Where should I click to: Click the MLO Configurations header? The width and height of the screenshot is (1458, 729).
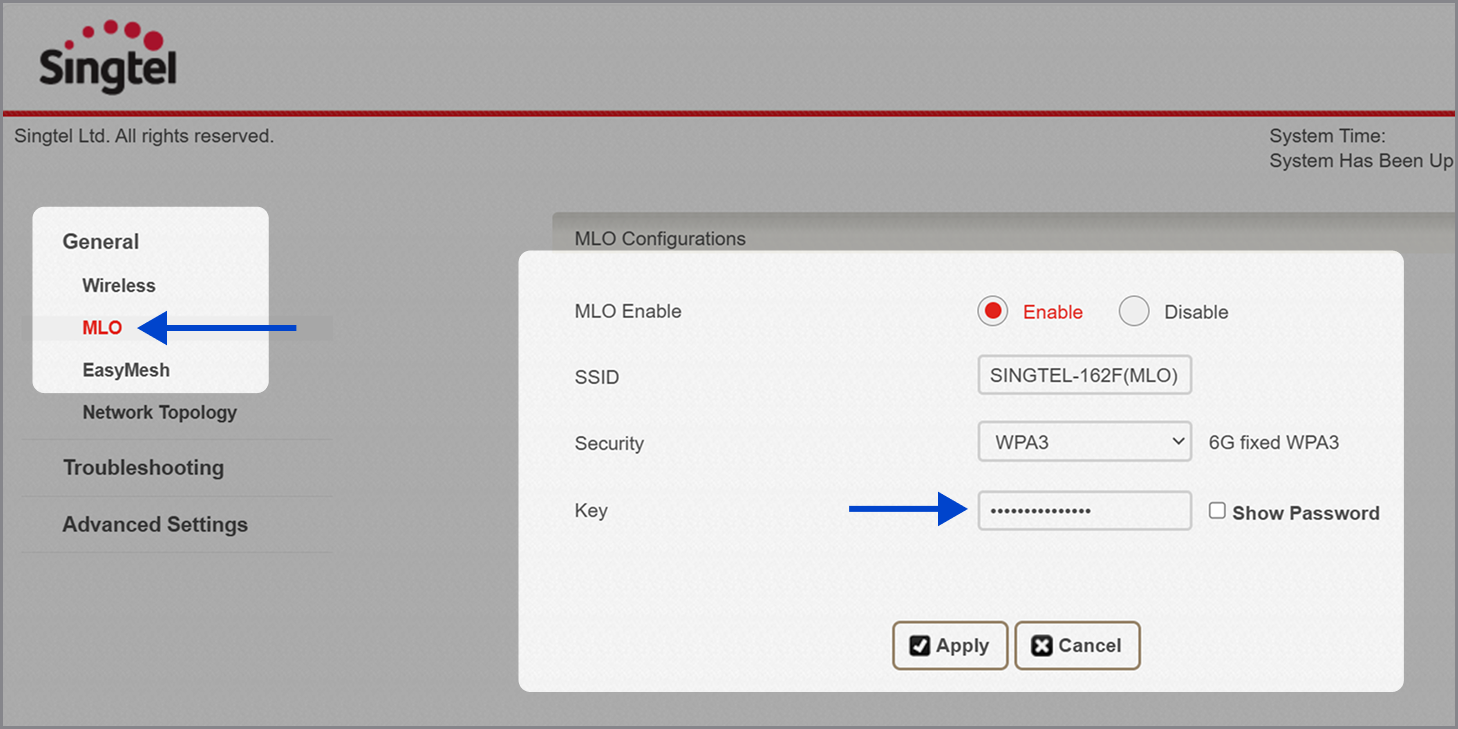coord(660,239)
